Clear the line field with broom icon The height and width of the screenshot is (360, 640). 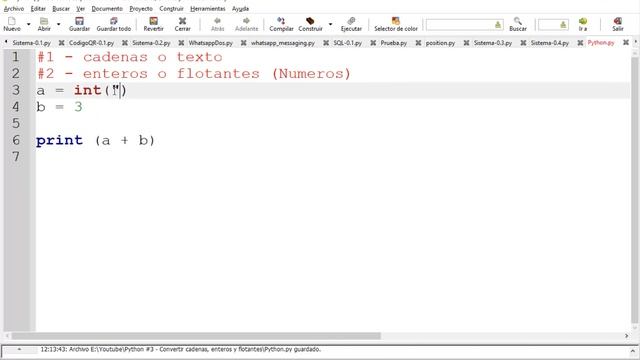point(563,25)
